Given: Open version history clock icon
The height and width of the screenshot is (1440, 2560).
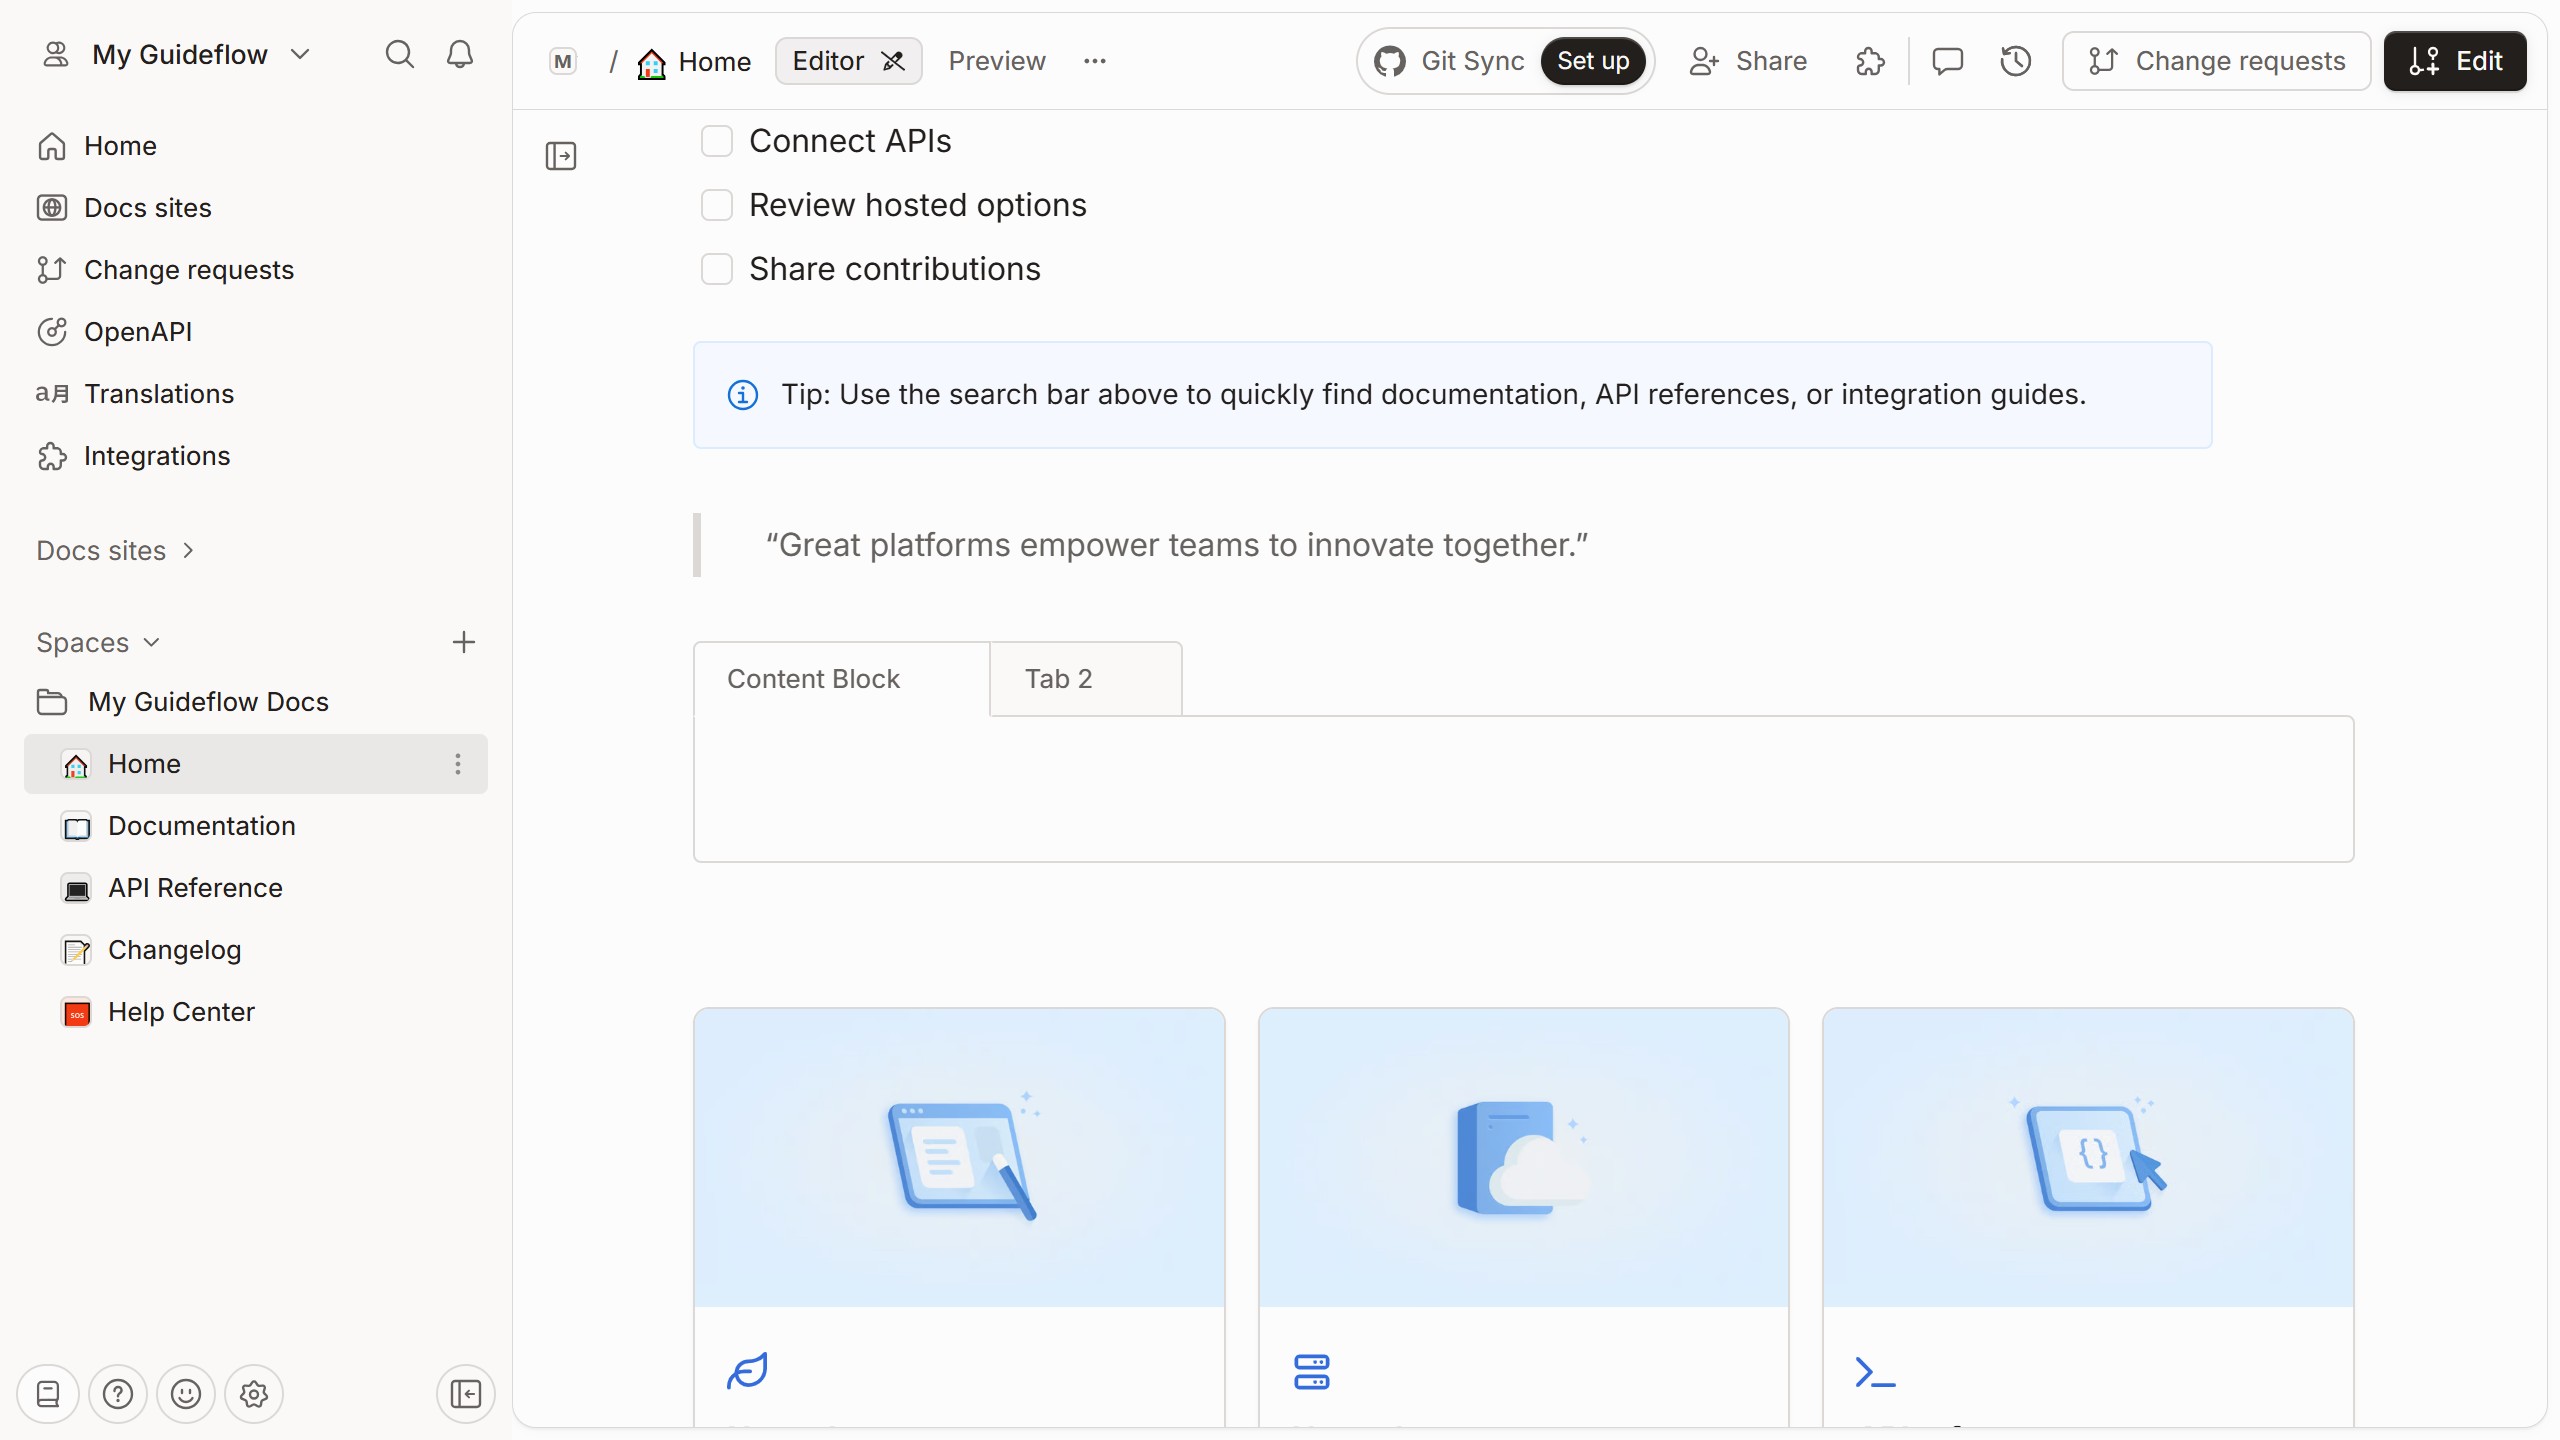Looking at the screenshot, I should (x=2015, y=61).
